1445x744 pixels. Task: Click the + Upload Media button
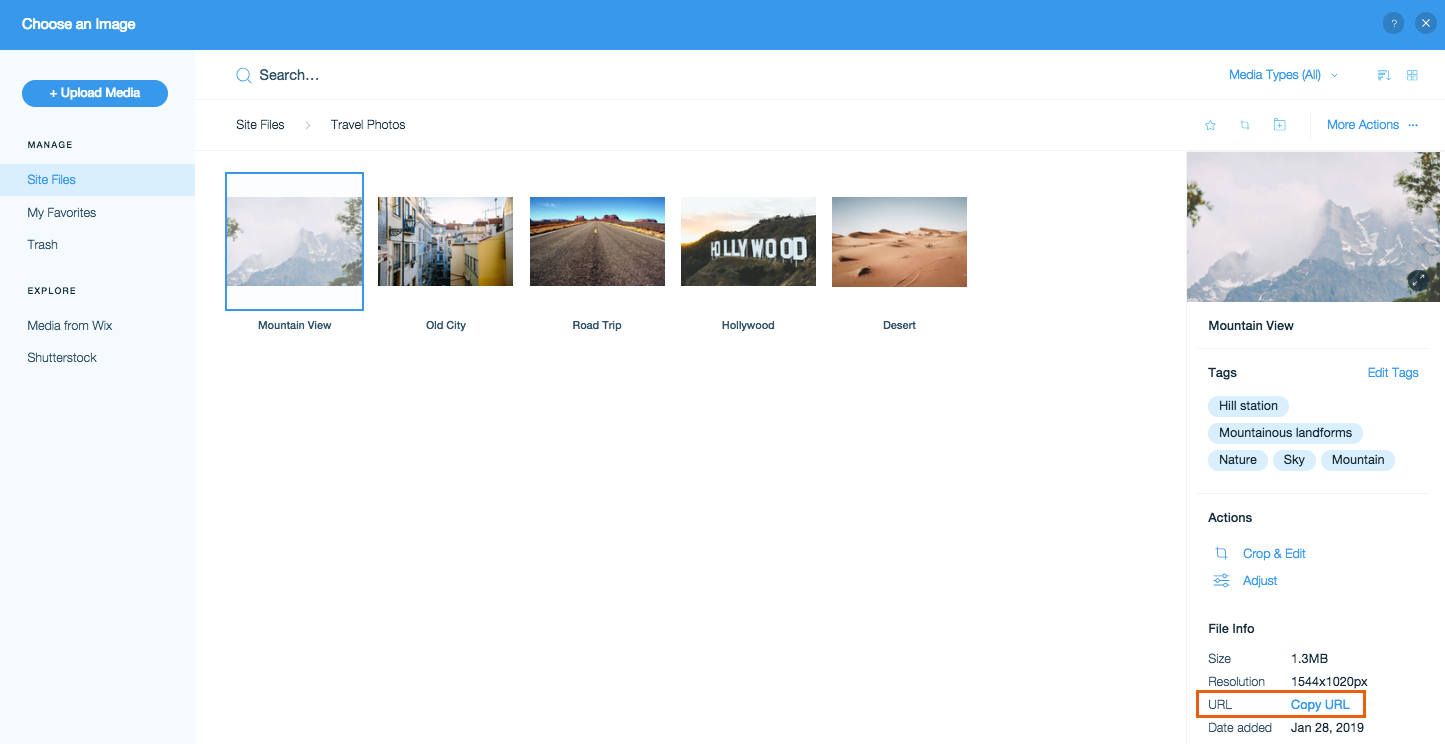point(95,93)
